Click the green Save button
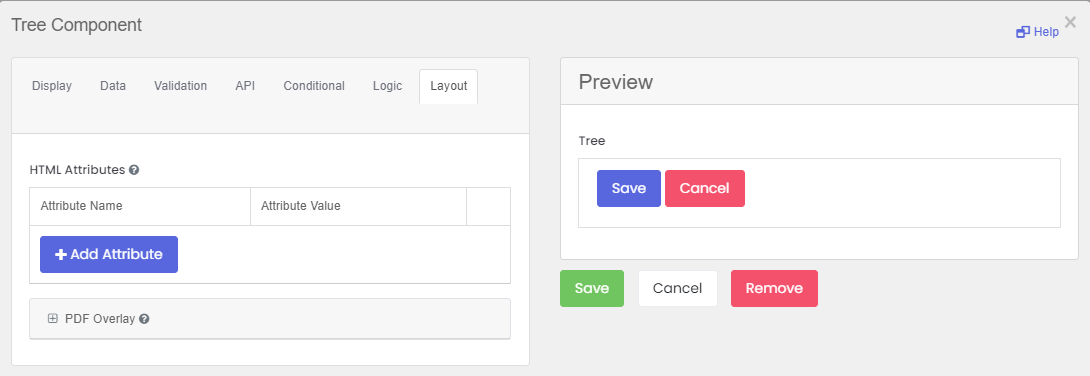The image size is (1090, 376). [x=592, y=288]
